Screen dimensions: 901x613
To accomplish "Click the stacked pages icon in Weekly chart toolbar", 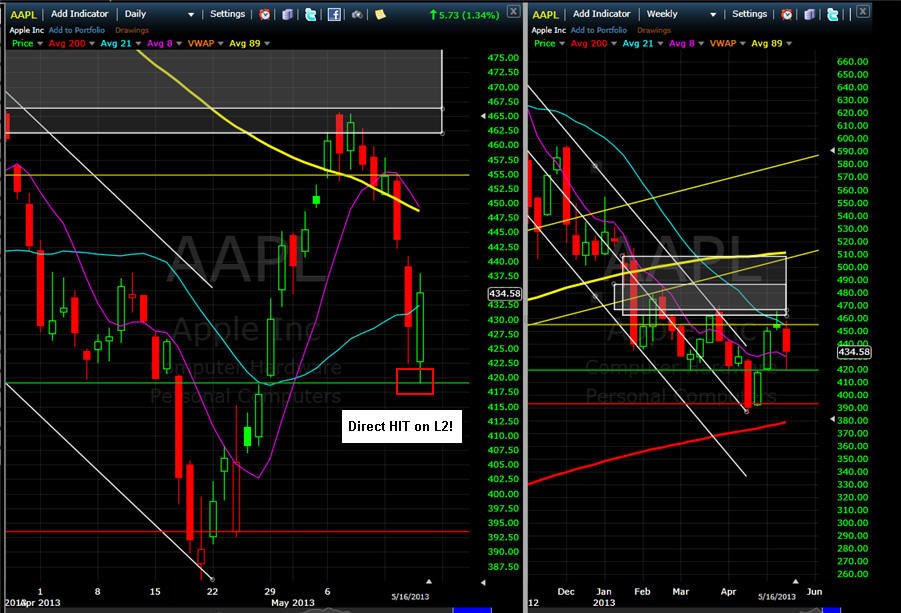I will [x=810, y=14].
